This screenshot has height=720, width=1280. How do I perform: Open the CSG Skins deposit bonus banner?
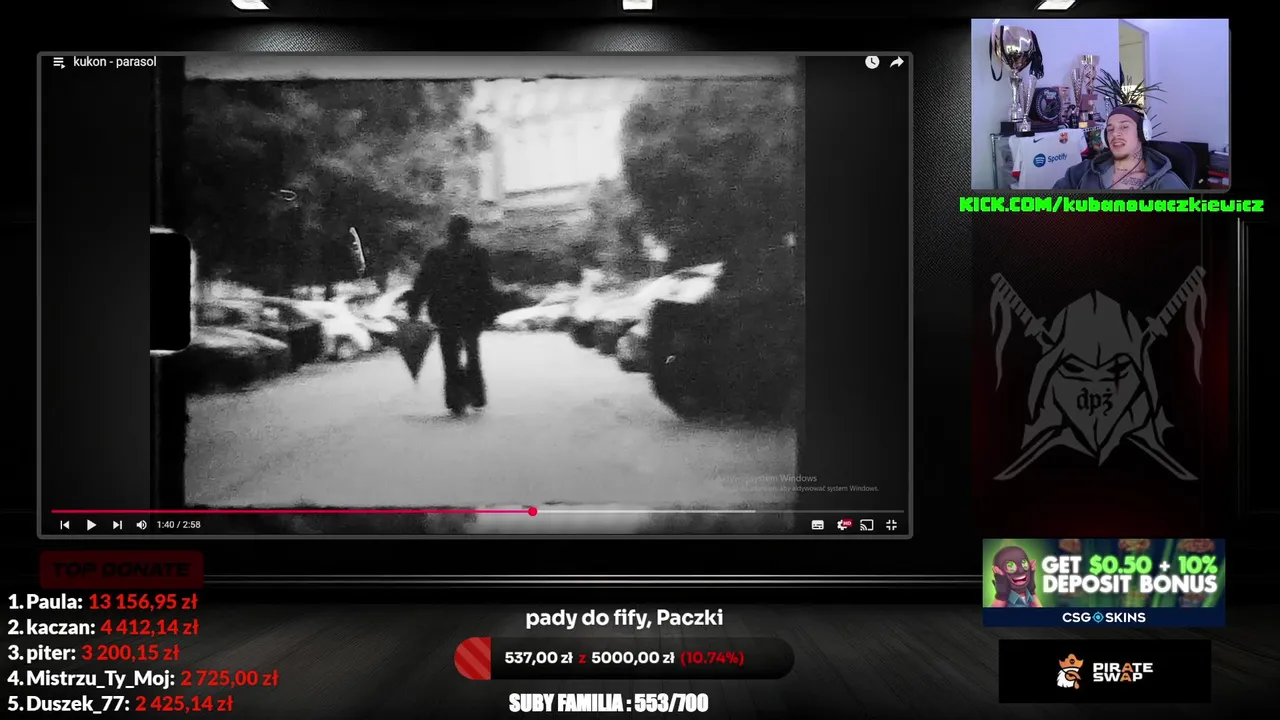(1104, 583)
